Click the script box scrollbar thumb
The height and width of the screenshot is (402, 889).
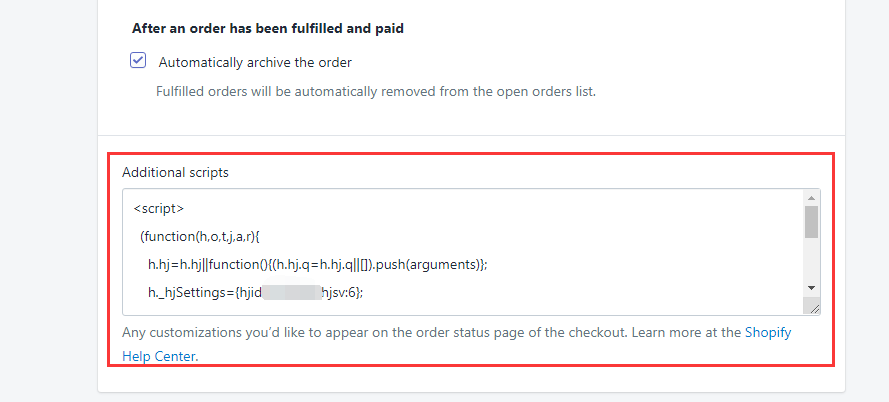tap(811, 221)
